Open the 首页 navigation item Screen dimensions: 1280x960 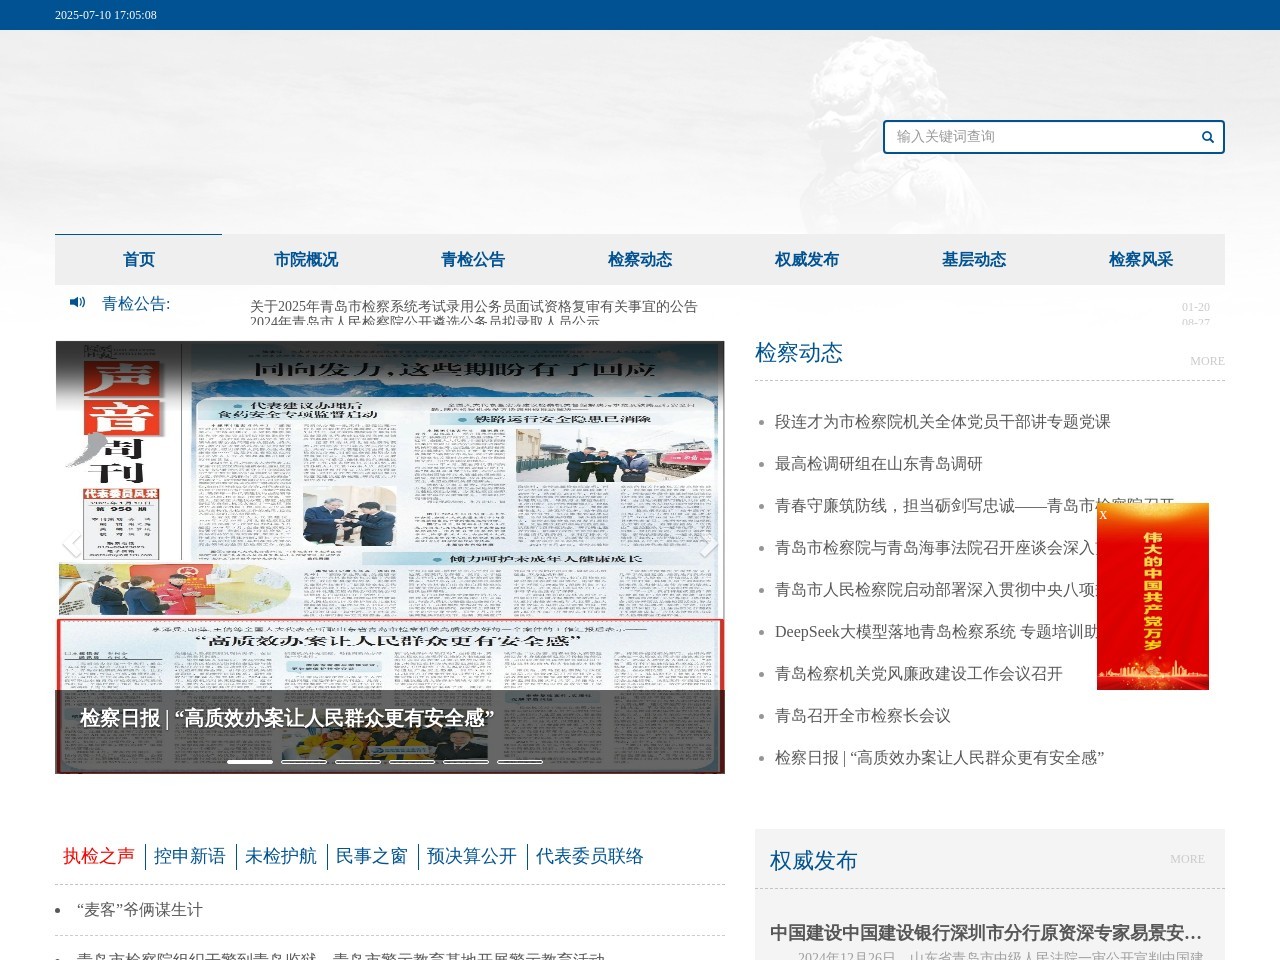point(138,259)
